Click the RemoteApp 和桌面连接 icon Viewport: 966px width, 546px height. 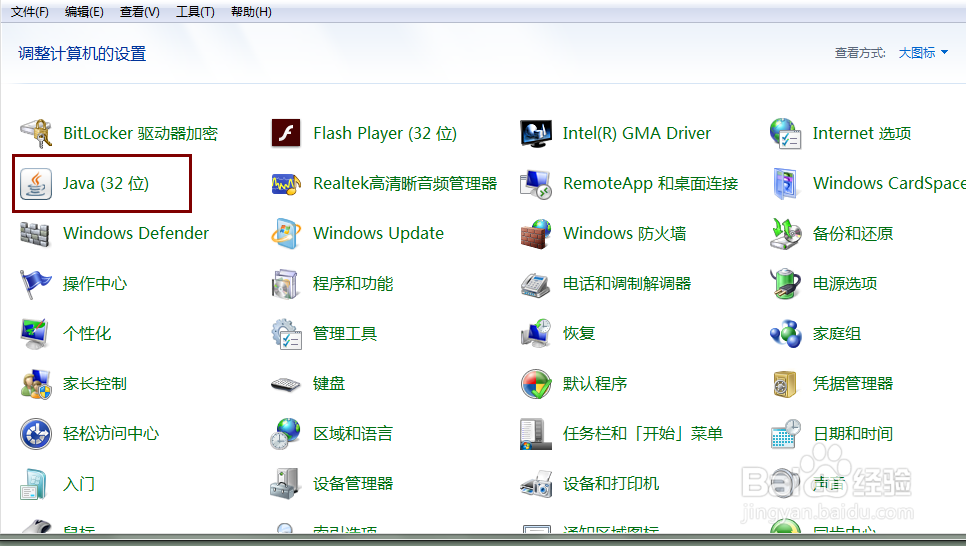[536, 184]
